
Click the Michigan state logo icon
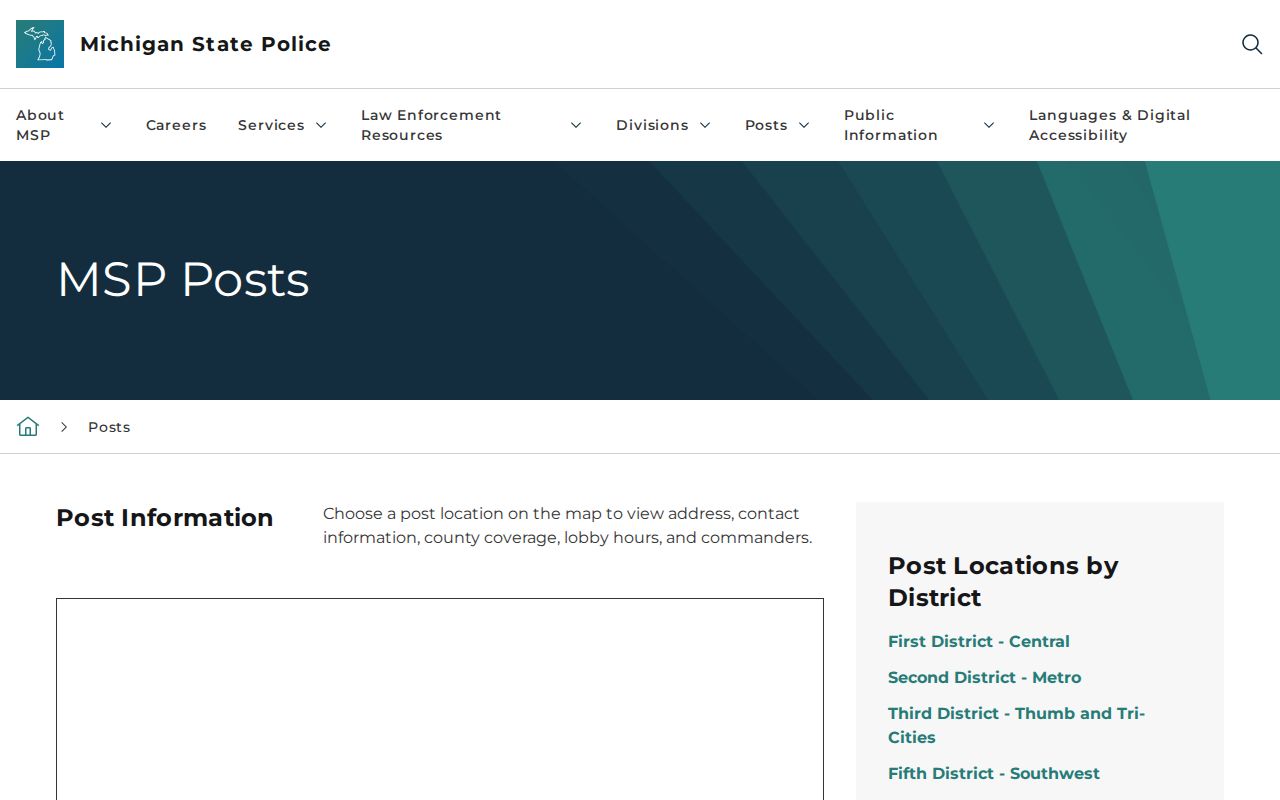[40, 44]
